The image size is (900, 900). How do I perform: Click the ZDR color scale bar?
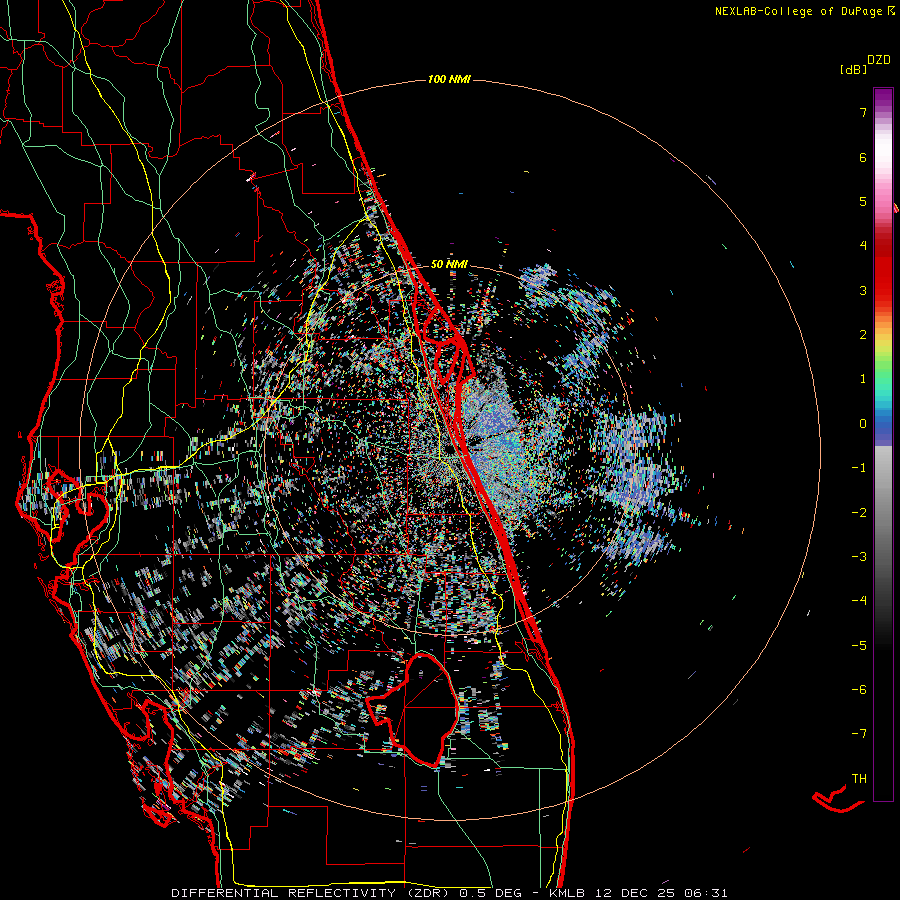click(x=883, y=444)
